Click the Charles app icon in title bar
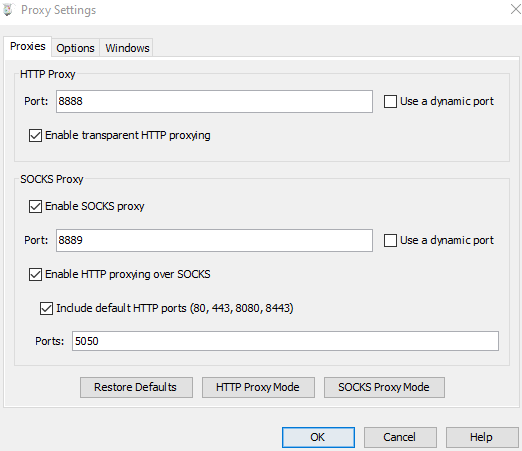 coord(8,10)
